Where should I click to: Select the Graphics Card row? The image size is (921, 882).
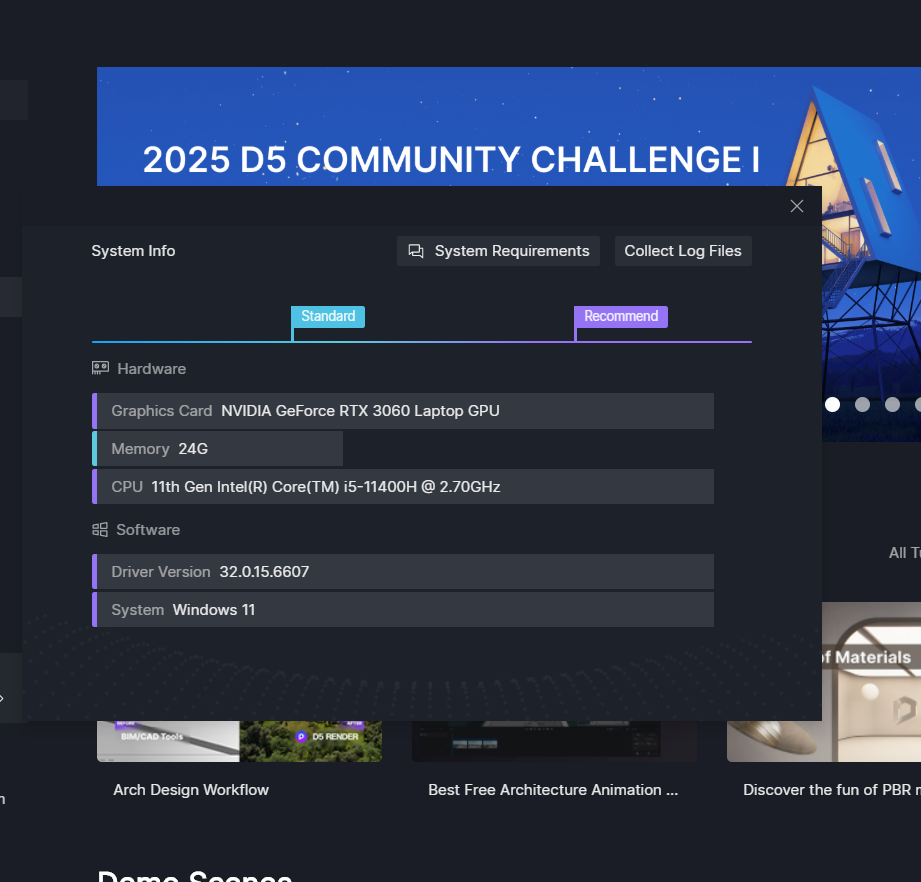click(403, 411)
